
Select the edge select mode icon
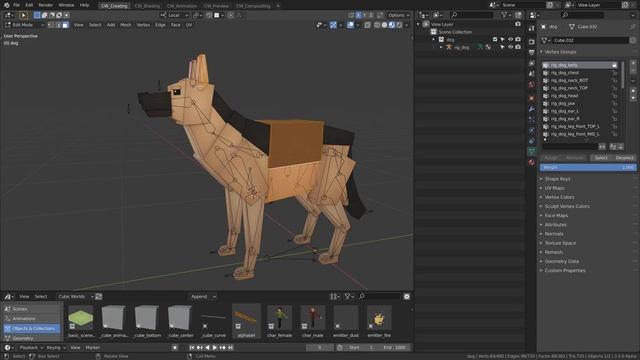point(58,25)
